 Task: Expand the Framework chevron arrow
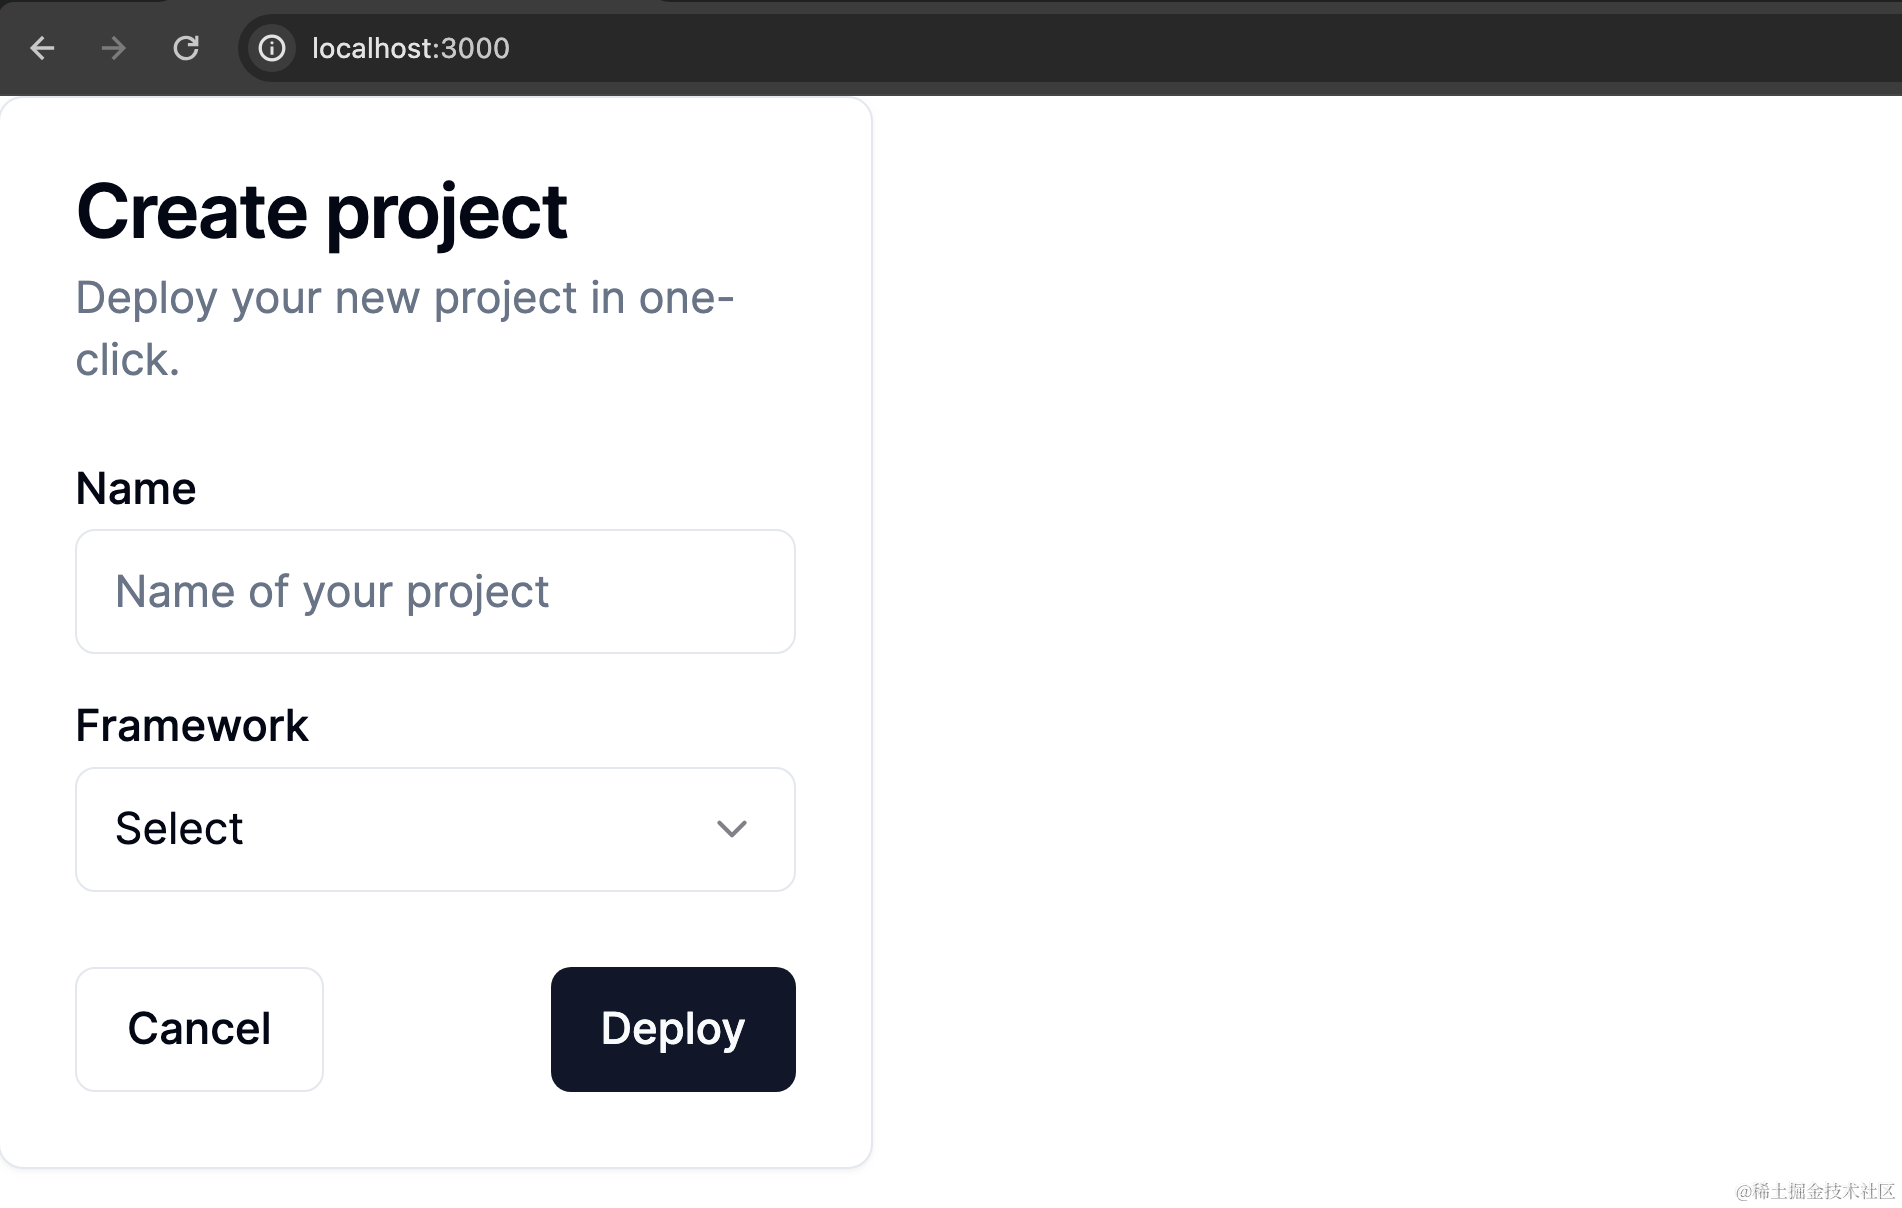[732, 829]
